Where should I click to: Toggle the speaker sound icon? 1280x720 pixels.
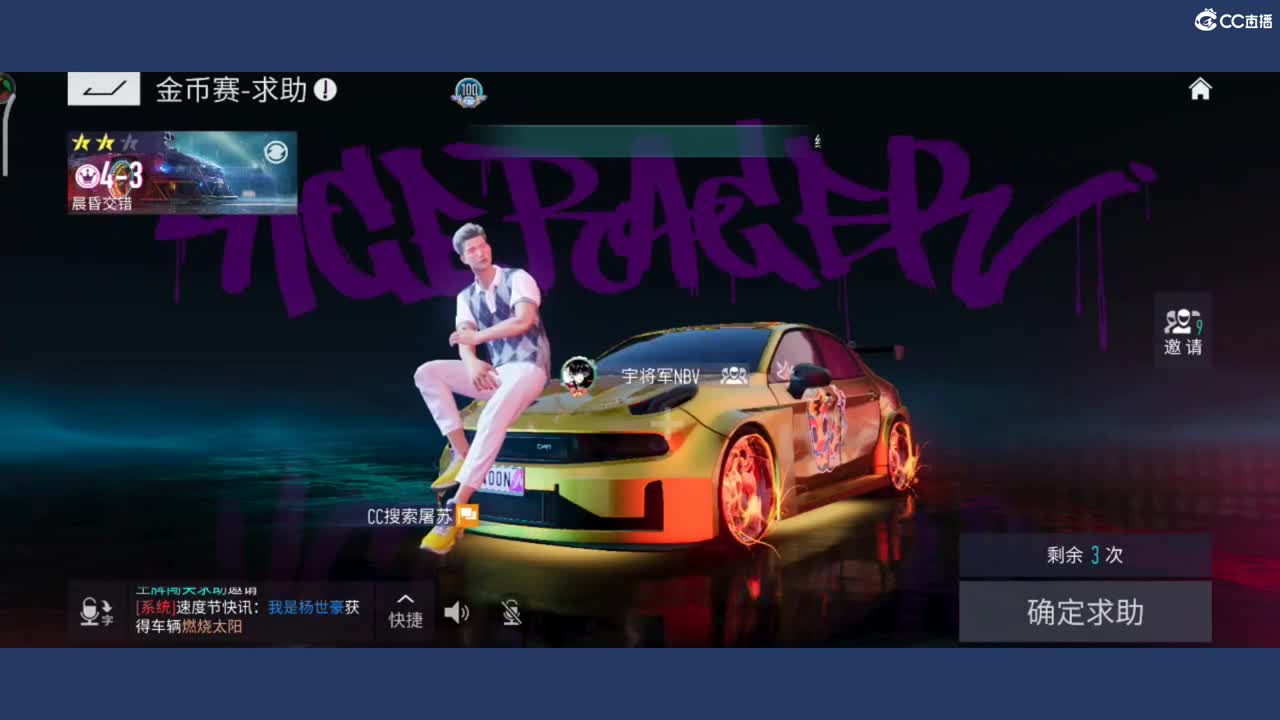(457, 612)
